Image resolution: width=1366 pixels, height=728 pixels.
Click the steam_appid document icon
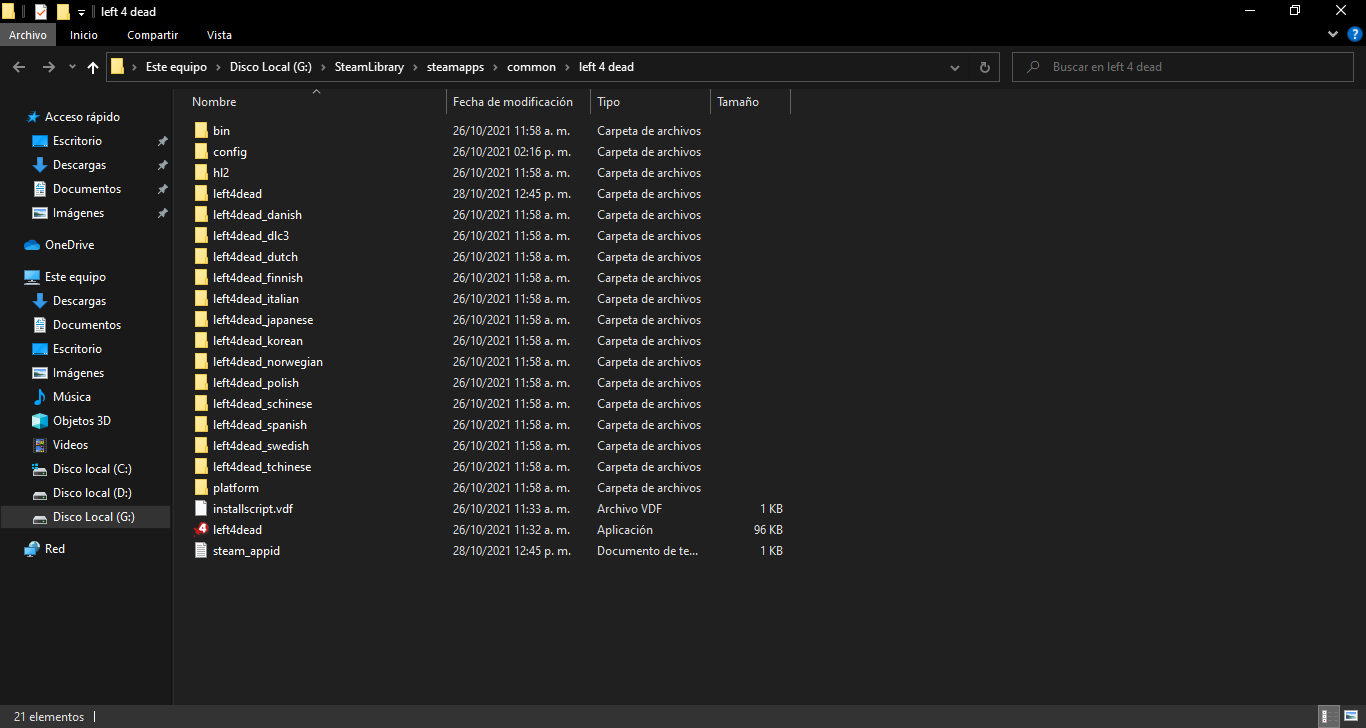click(201, 551)
